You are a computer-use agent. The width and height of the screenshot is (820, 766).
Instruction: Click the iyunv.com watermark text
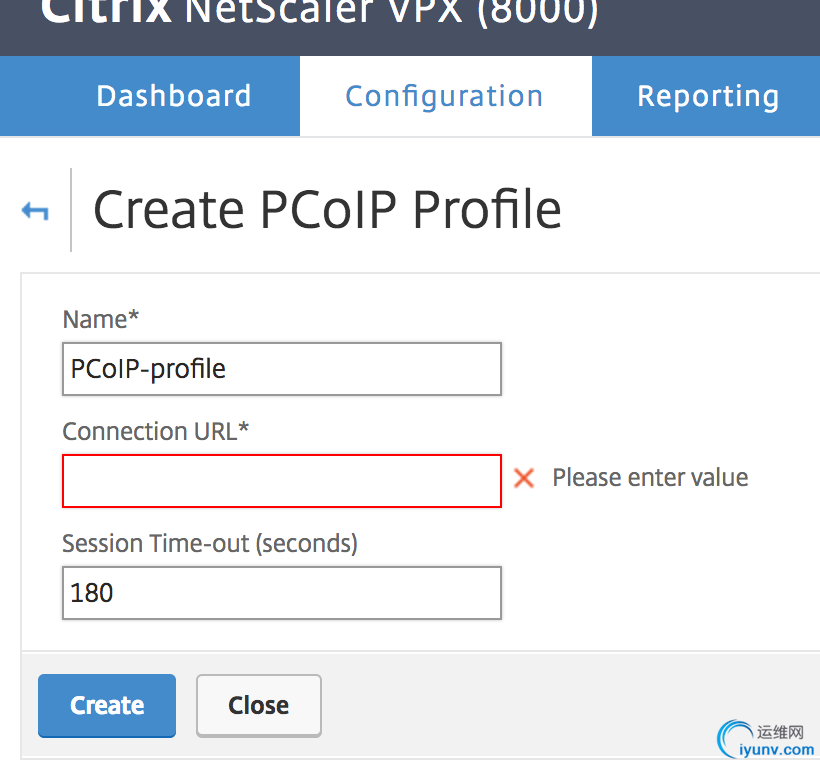click(x=779, y=750)
